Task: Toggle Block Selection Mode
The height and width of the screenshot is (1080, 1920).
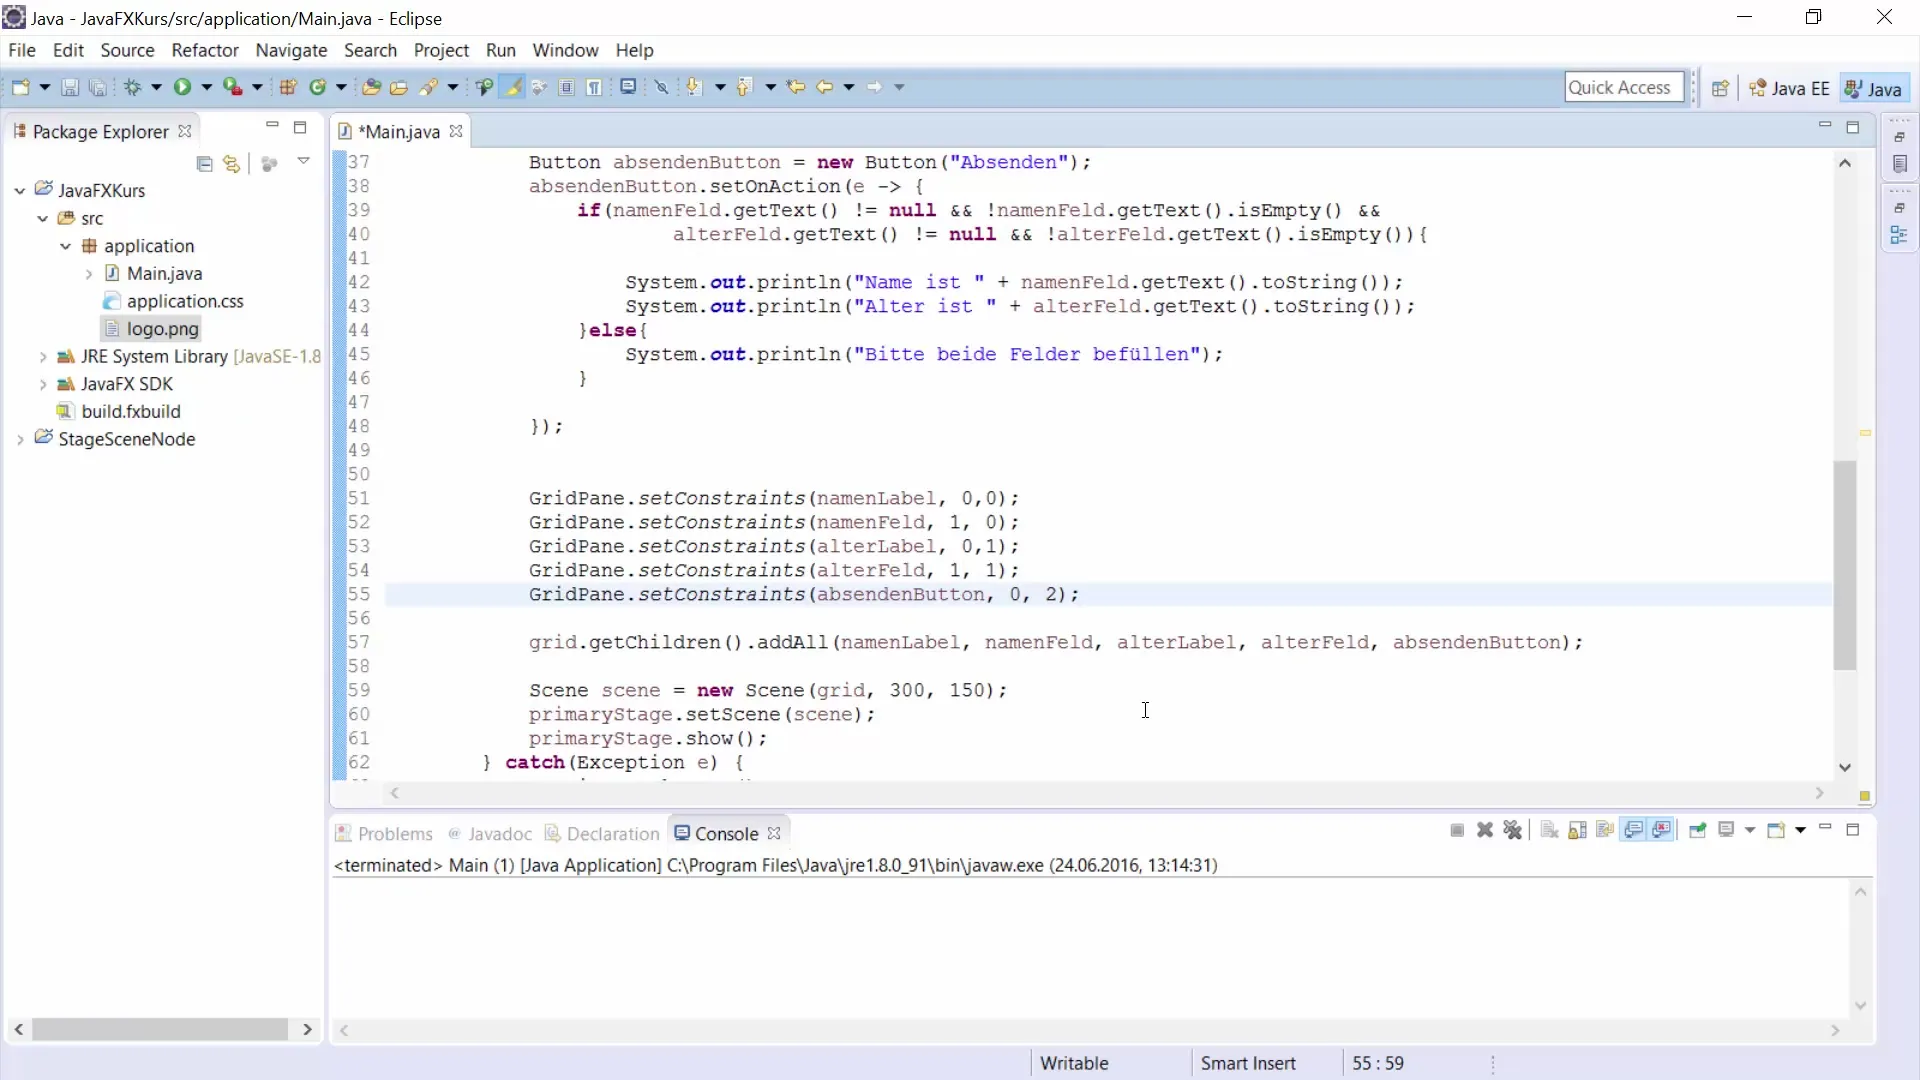Action: coord(567,87)
